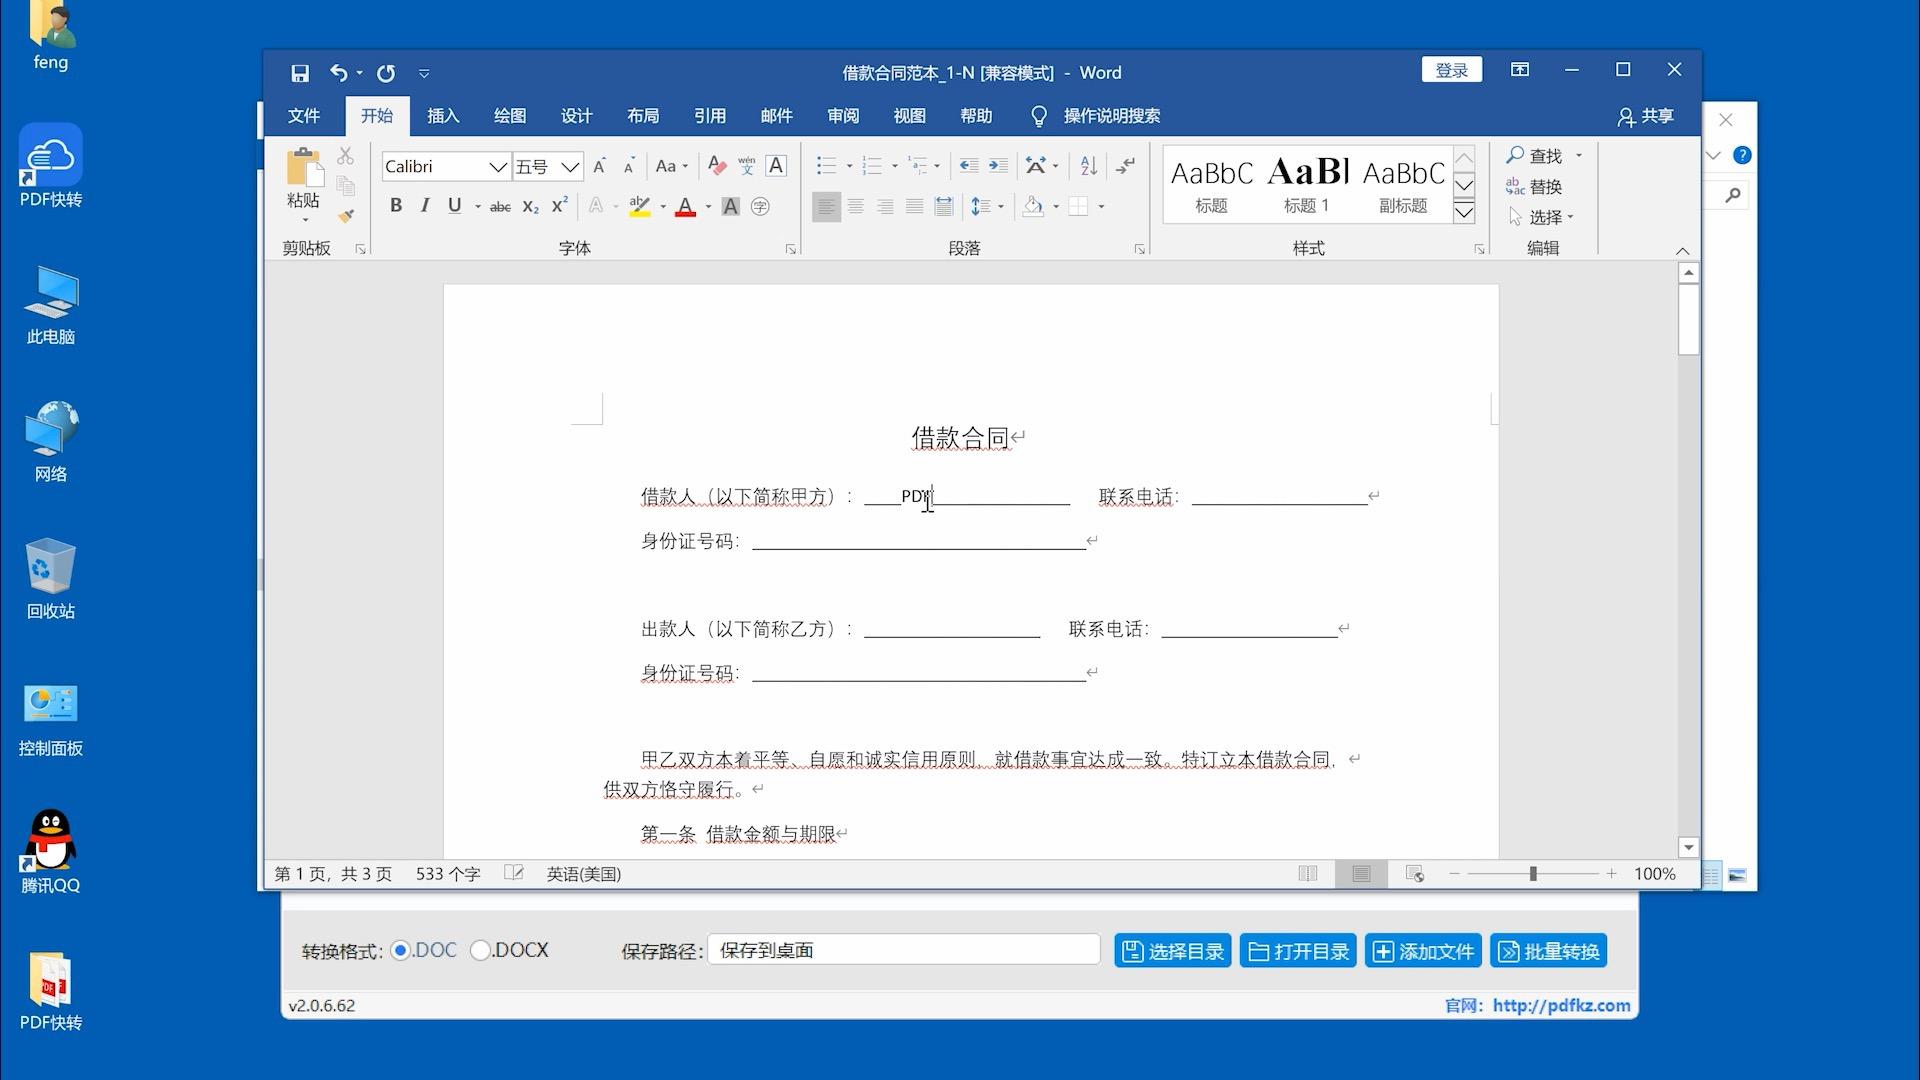Apply character border icon
This screenshot has width=1920, height=1080.
pyautogui.click(x=776, y=166)
